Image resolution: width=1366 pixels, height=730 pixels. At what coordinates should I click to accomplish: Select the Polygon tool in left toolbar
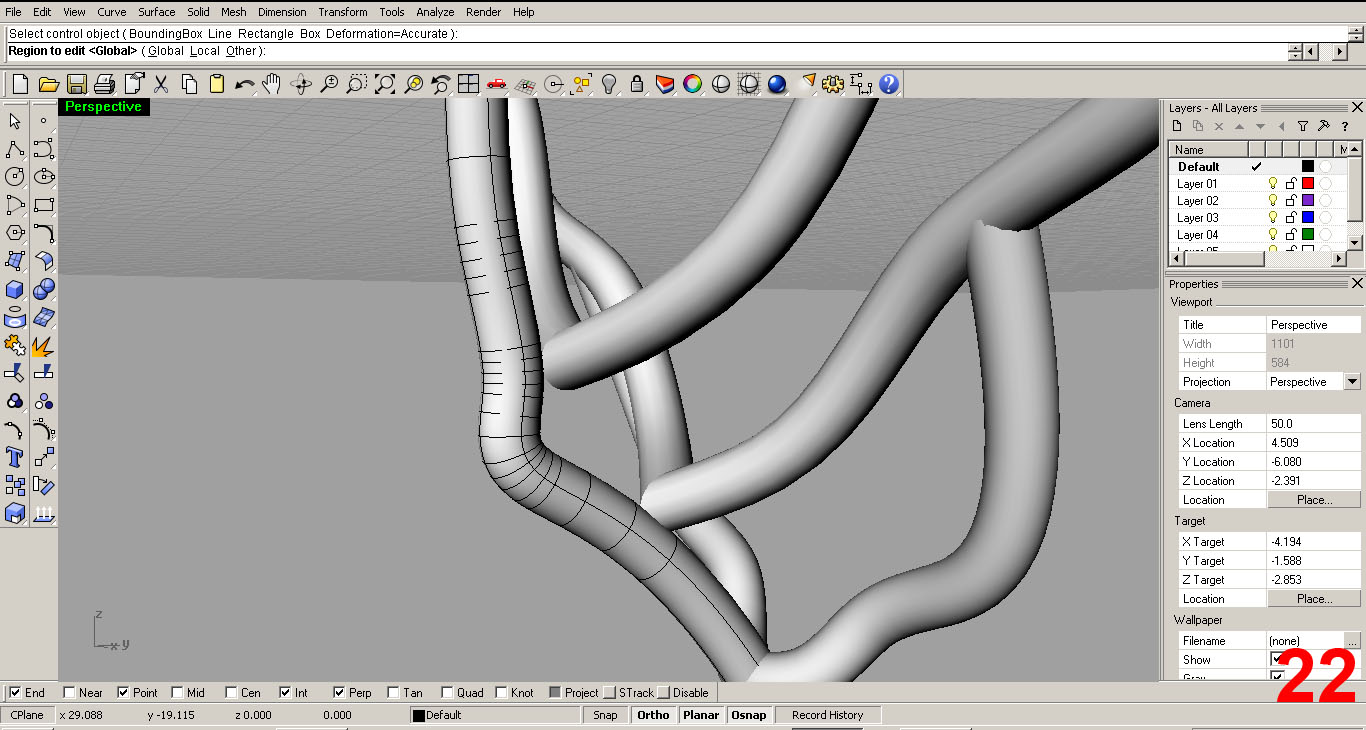coord(15,233)
